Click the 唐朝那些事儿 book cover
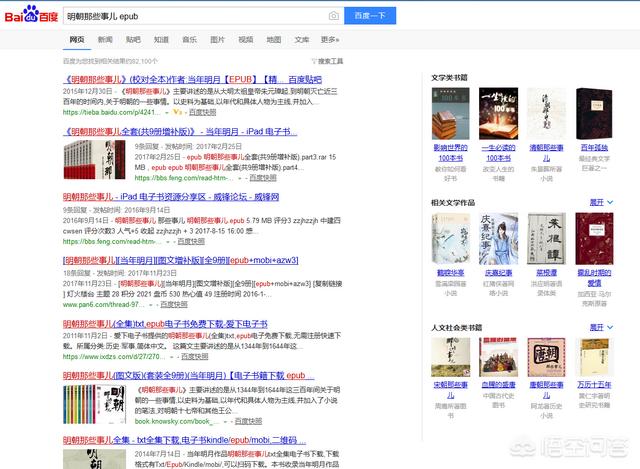The height and width of the screenshot is (469, 640). pyautogui.click(x=547, y=357)
